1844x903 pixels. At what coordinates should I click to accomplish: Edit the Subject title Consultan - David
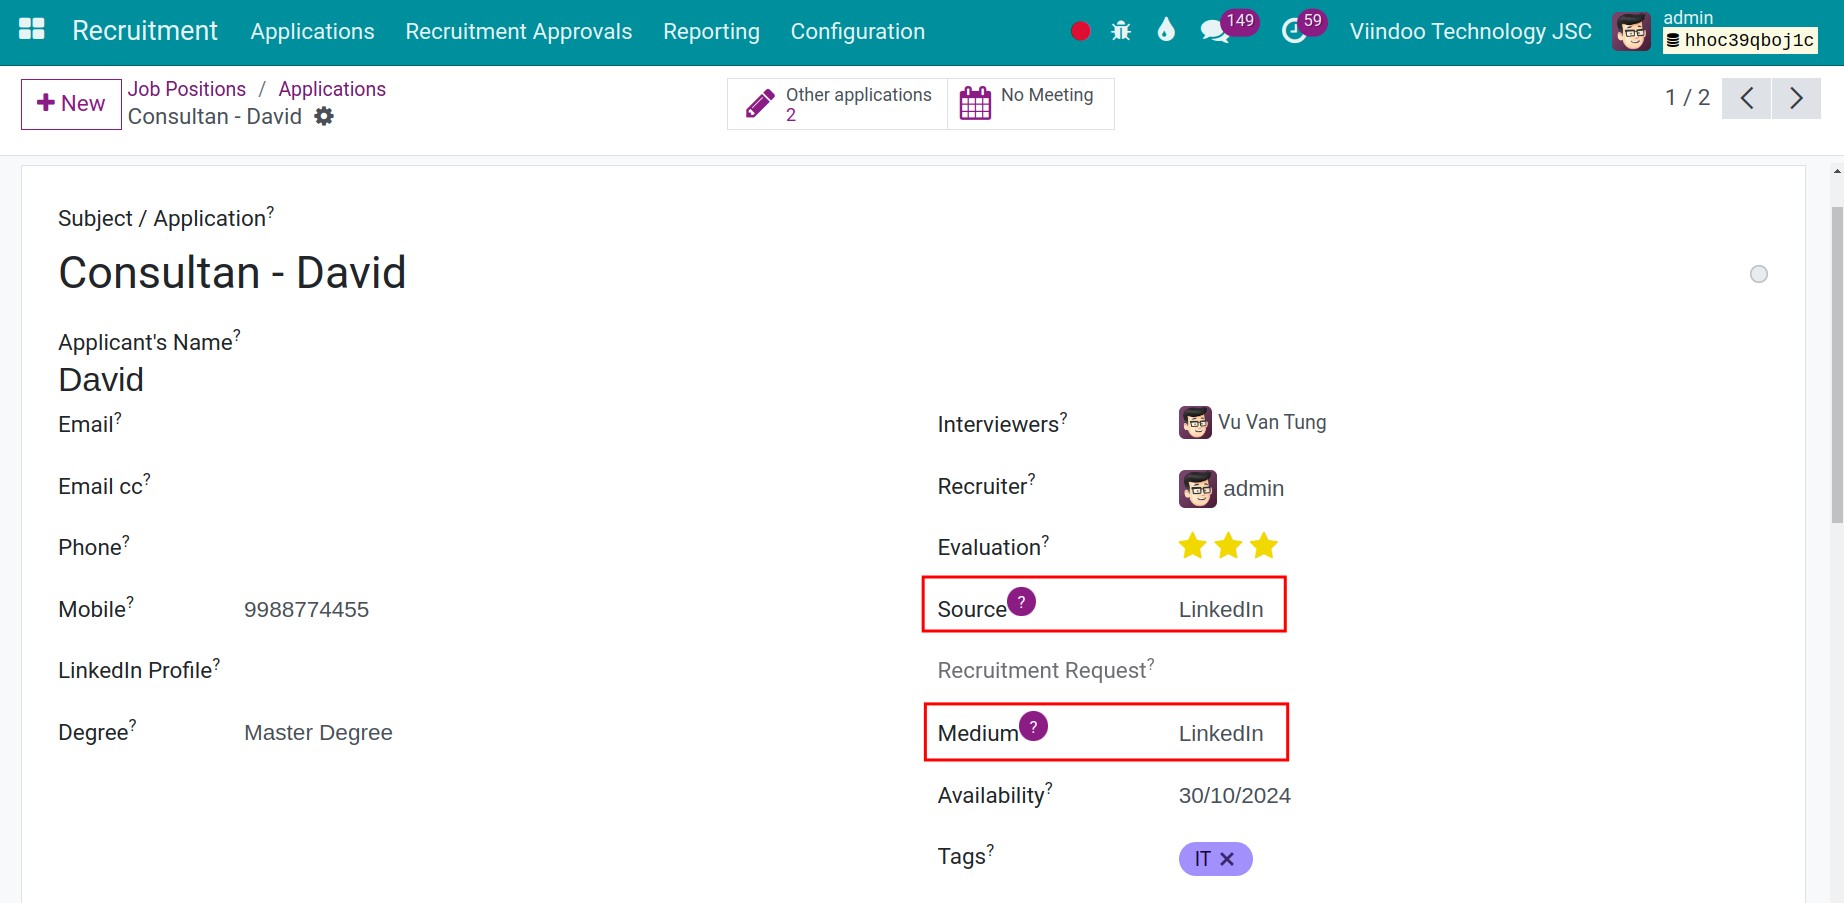click(232, 273)
